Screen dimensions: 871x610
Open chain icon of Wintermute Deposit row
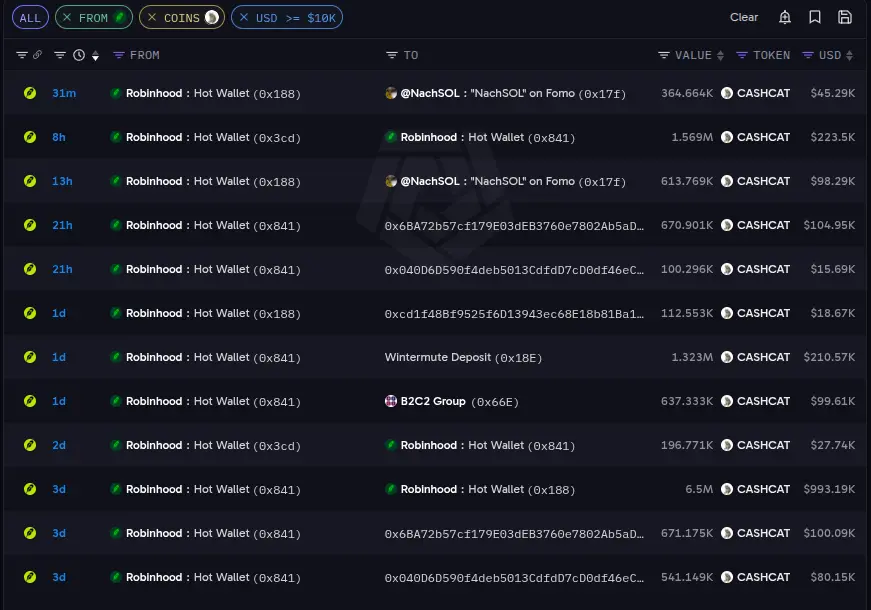30,357
